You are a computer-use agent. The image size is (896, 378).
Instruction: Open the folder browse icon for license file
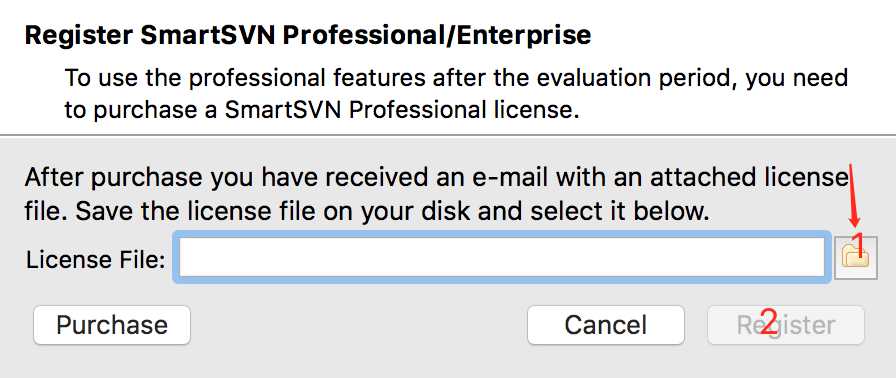tap(855, 259)
